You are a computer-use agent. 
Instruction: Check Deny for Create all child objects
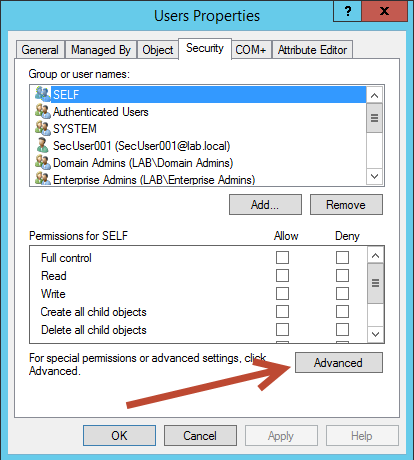[342, 312]
